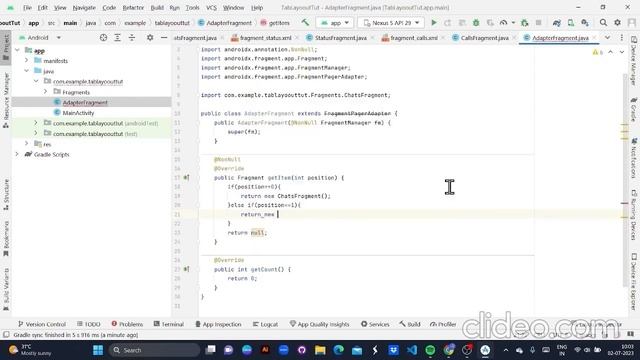Open the App Inspection tool window
Screen dimensions: 640x360
click(218, 324)
